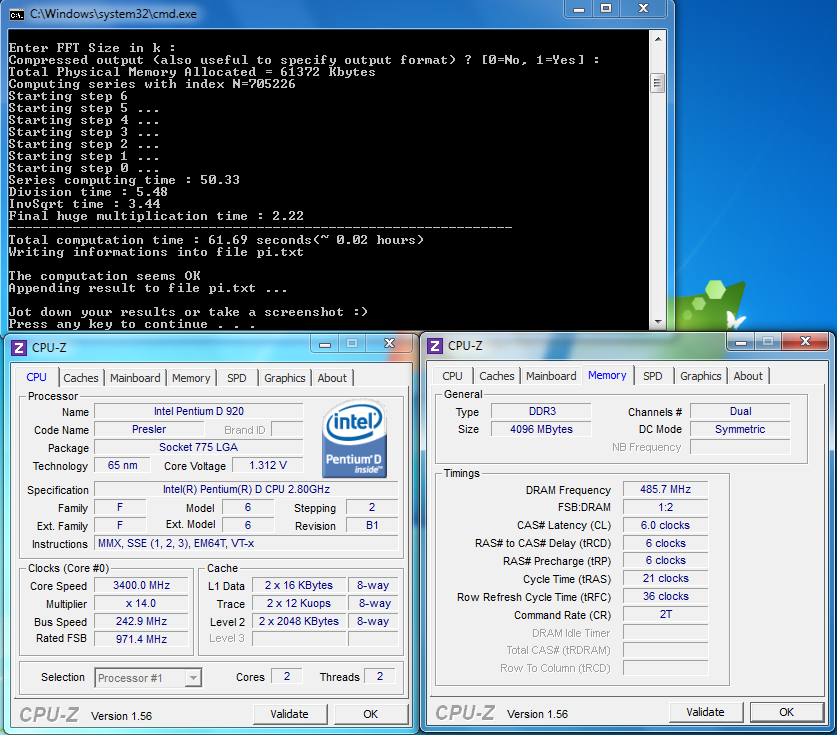Click the Trace value '2 x 12 Kuops'

[299, 604]
